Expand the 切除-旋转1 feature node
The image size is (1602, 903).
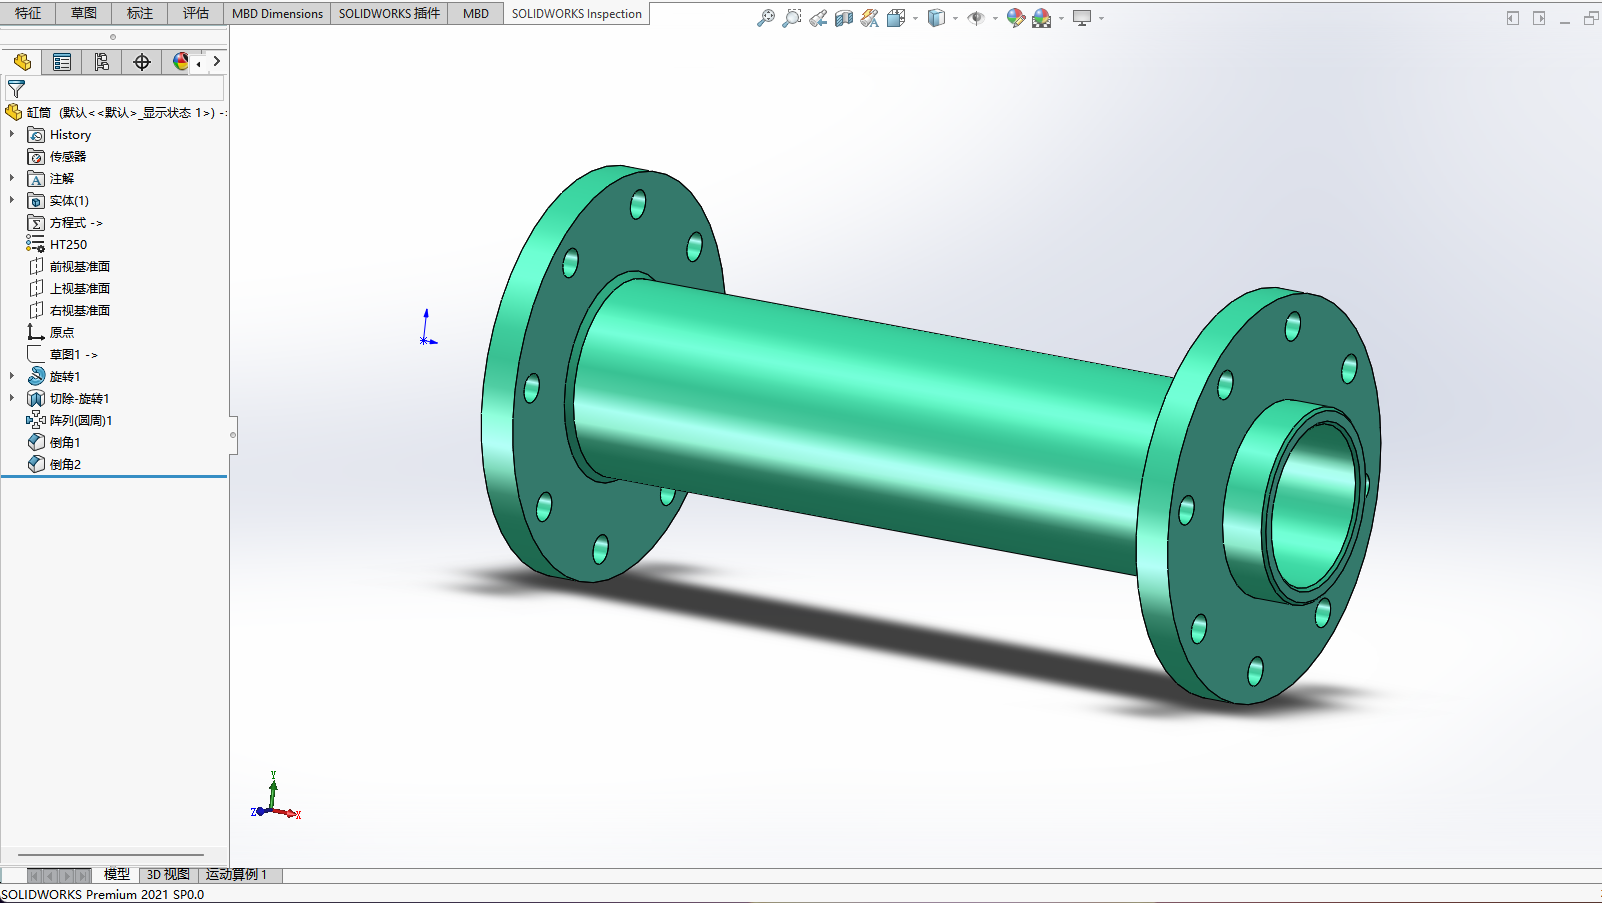(12, 398)
